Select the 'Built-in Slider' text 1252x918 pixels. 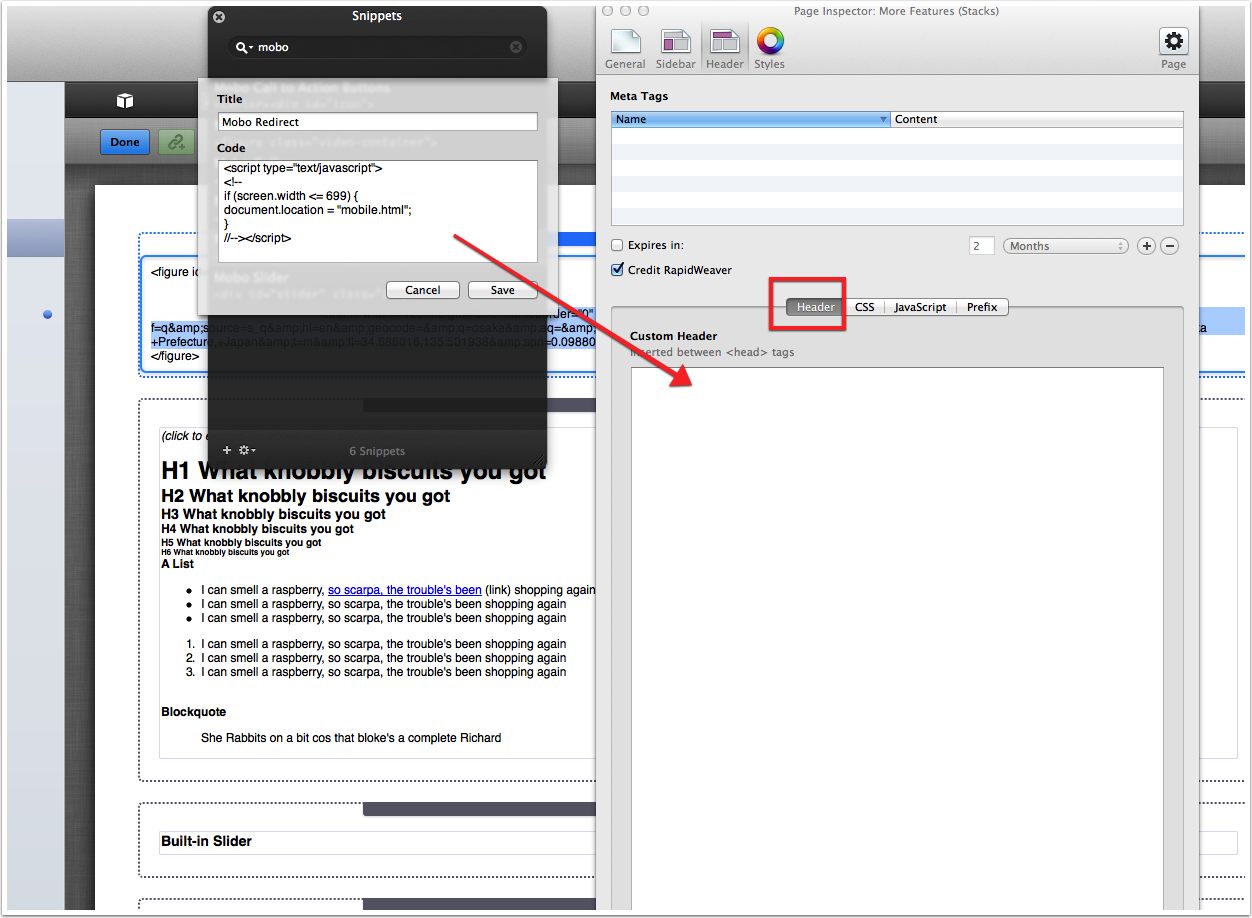207,841
